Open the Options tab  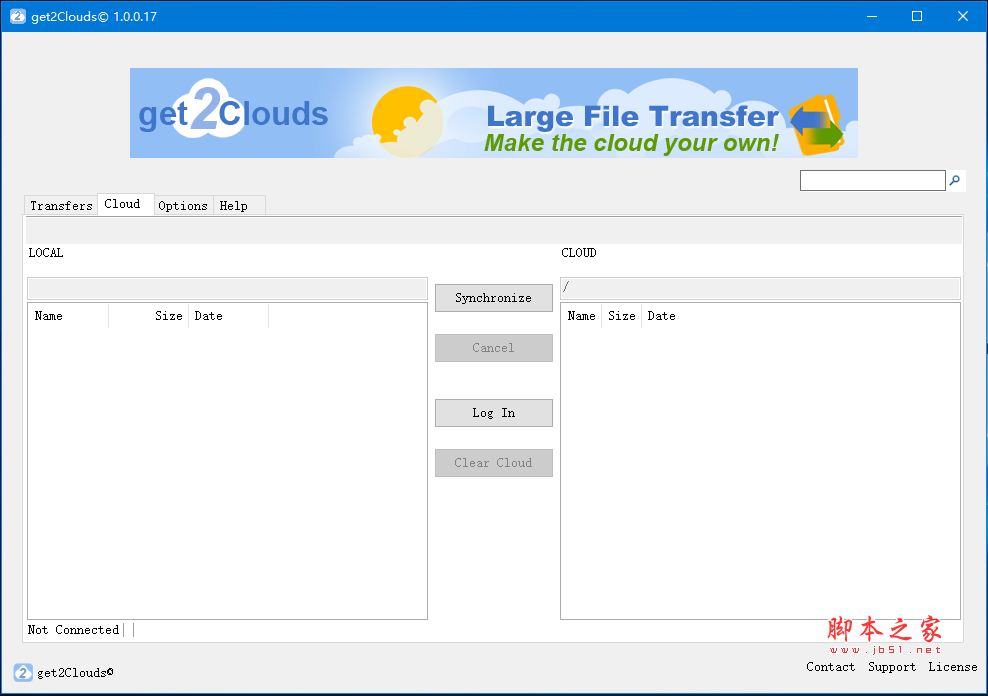[x=183, y=205]
